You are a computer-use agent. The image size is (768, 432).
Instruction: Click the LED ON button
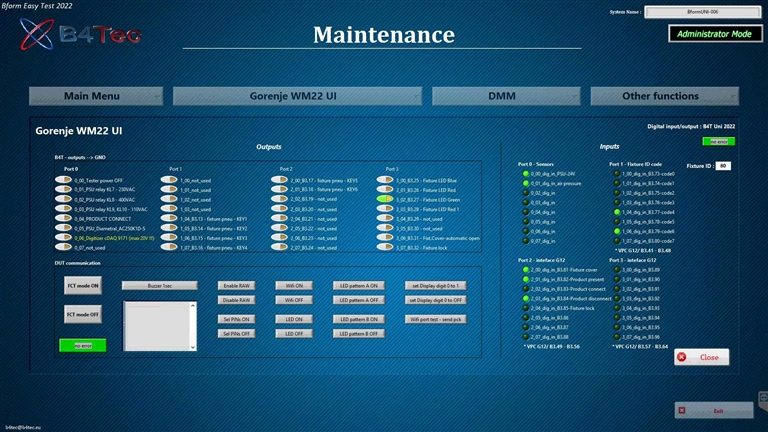tap(294, 319)
